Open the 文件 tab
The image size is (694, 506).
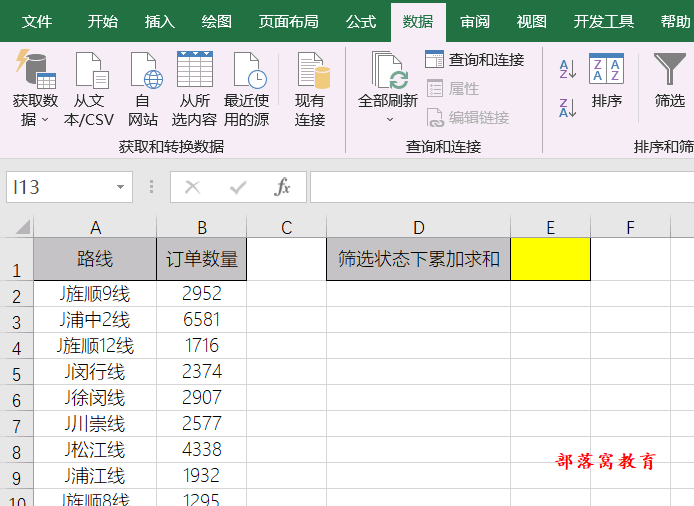(37, 21)
